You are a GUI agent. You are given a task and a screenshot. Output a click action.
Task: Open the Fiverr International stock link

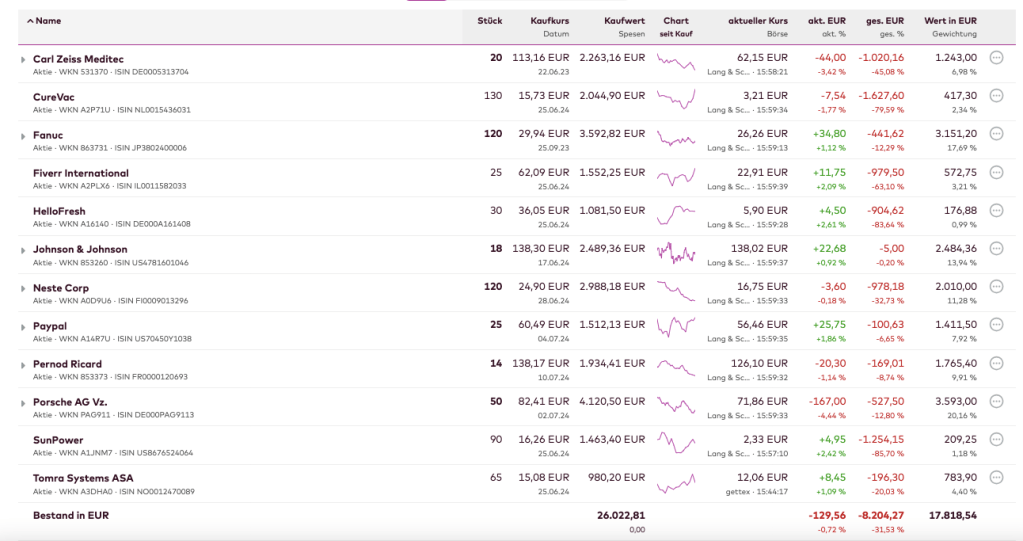[81, 173]
